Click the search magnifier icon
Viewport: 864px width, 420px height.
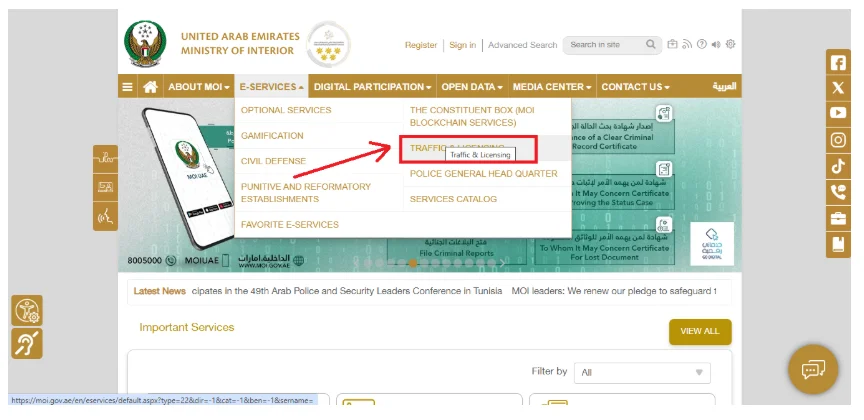coord(651,45)
